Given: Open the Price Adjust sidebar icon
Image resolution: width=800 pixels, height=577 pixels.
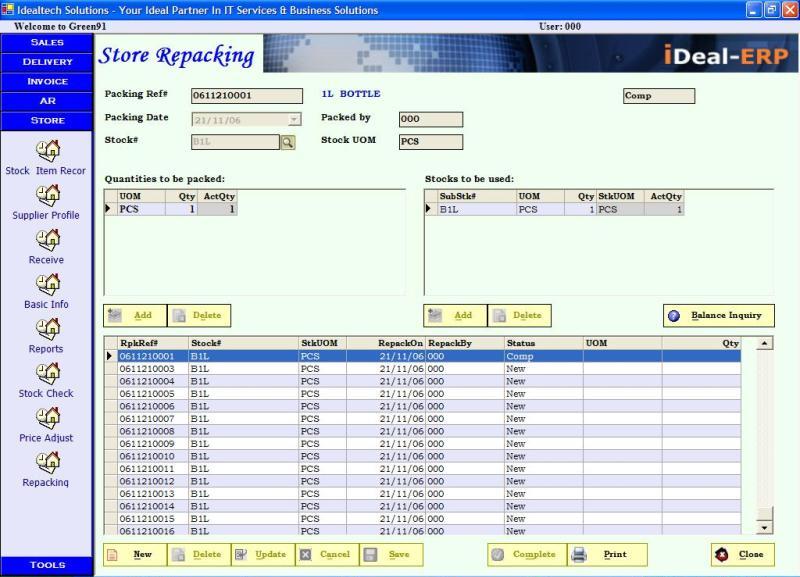Looking at the screenshot, I should (46, 419).
